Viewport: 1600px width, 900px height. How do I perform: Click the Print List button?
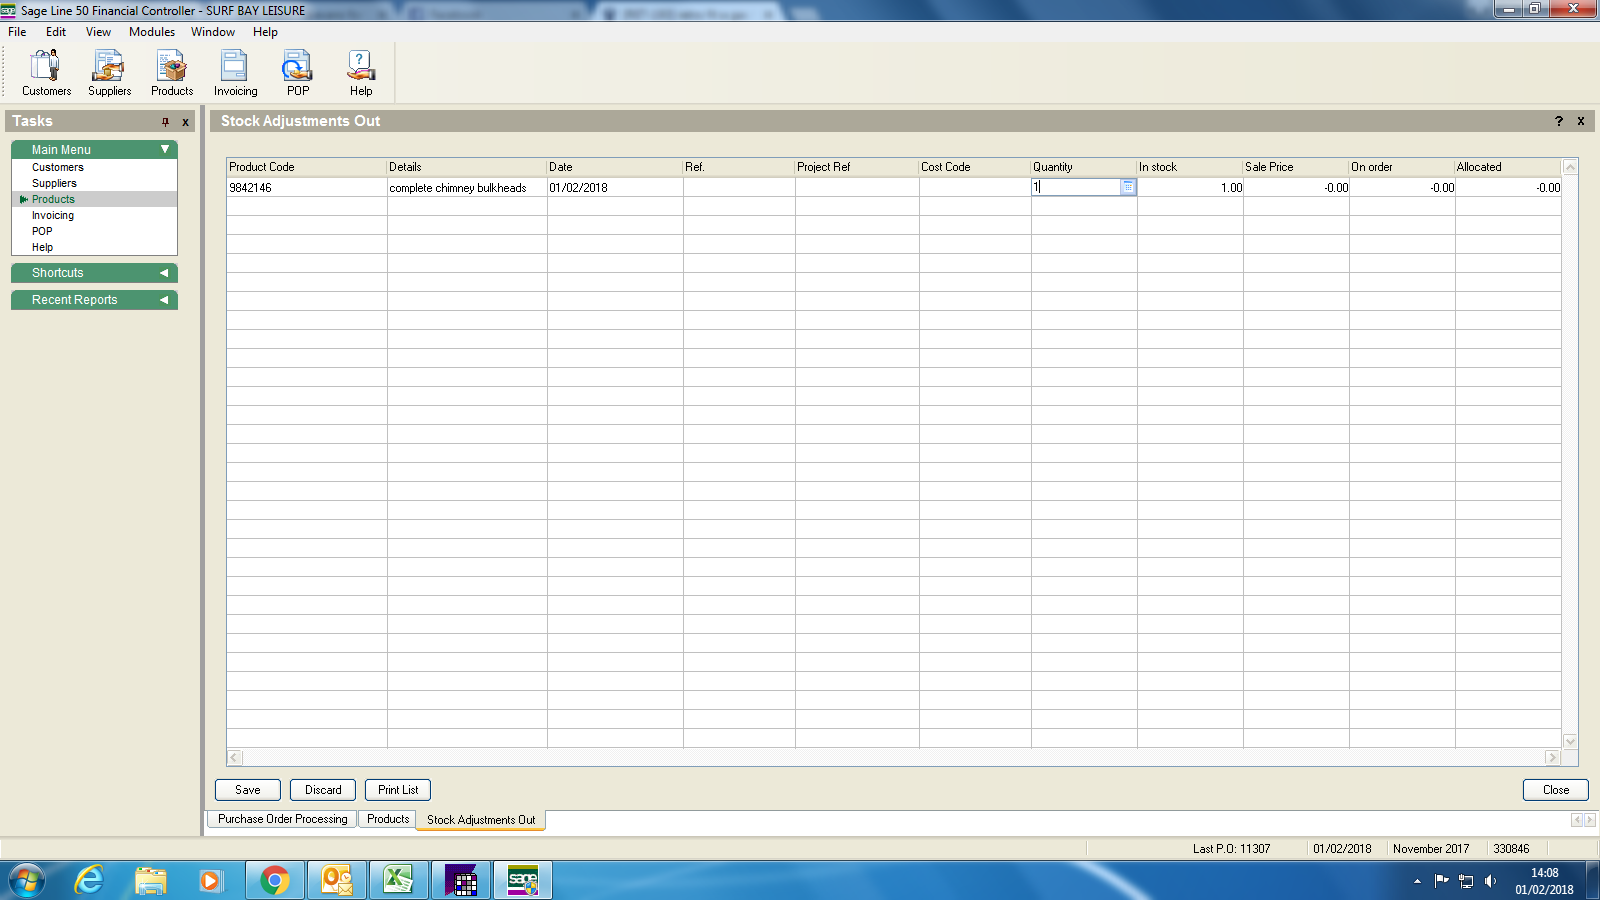click(398, 790)
